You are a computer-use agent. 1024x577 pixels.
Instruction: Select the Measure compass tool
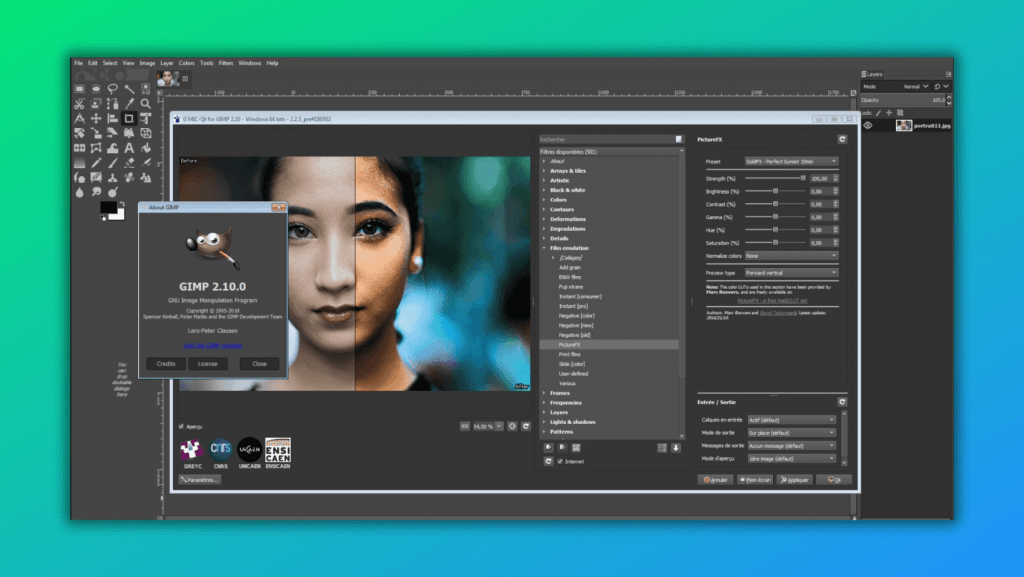(79, 119)
